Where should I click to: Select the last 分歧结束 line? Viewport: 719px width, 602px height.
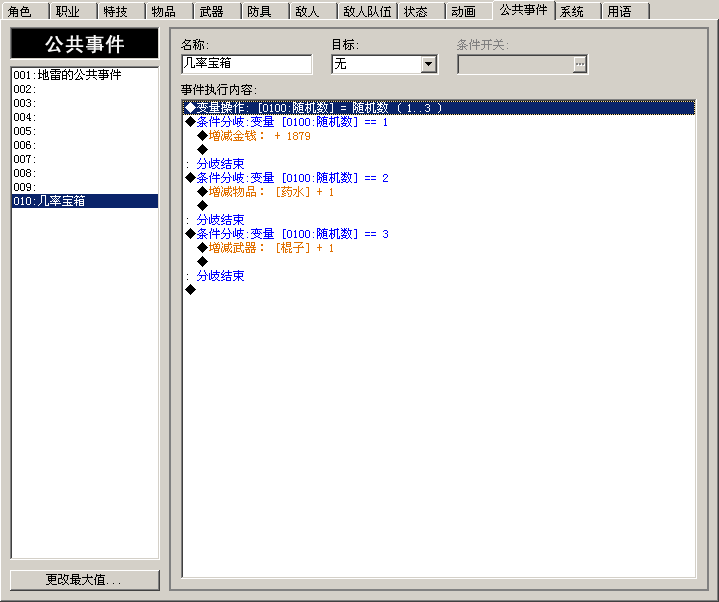point(439,276)
